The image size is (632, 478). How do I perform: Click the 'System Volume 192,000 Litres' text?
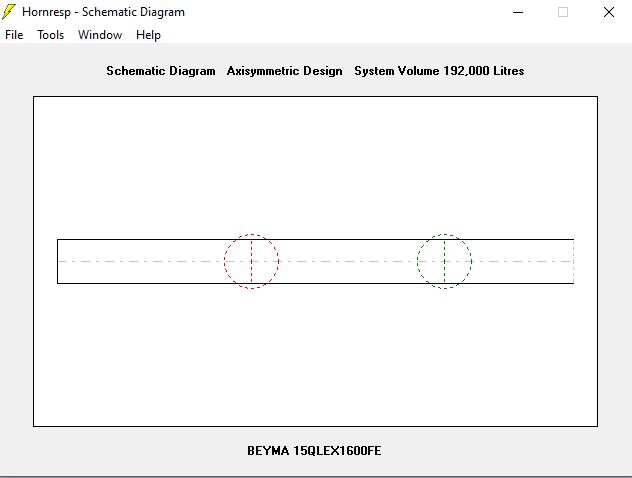(x=439, y=71)
